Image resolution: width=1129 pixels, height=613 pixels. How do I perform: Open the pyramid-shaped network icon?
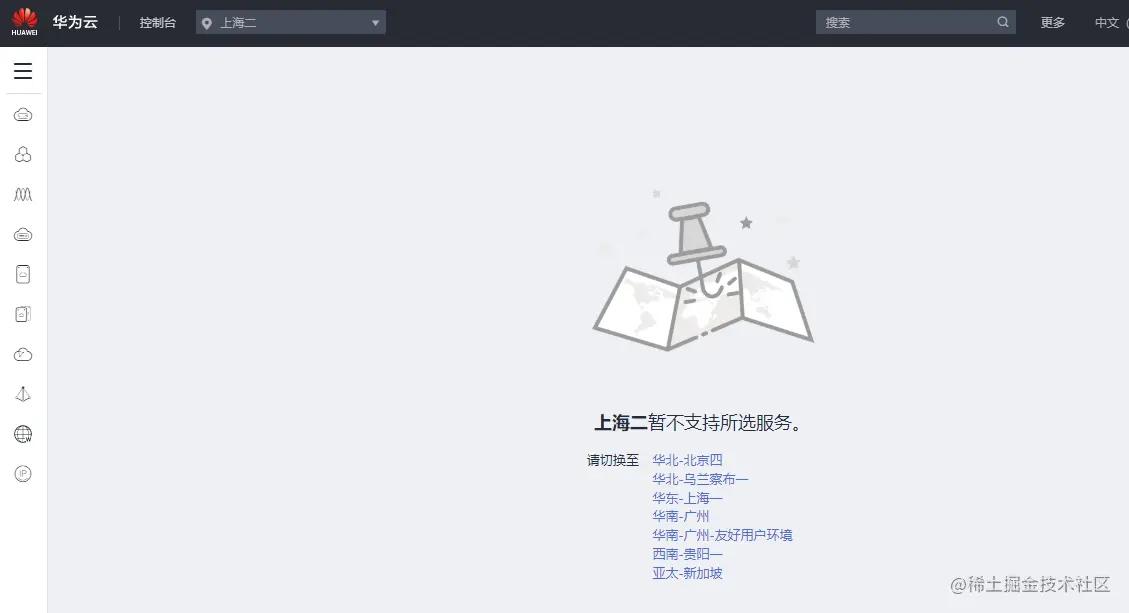[23, 394]
